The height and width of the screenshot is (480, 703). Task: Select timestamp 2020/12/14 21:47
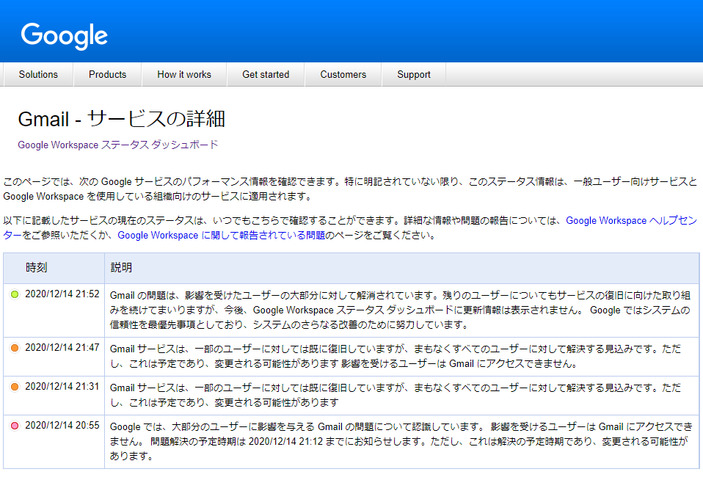tap(62, 347)
